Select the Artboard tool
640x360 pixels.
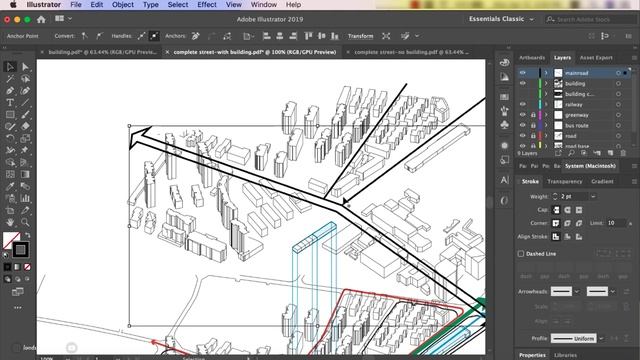10,210
